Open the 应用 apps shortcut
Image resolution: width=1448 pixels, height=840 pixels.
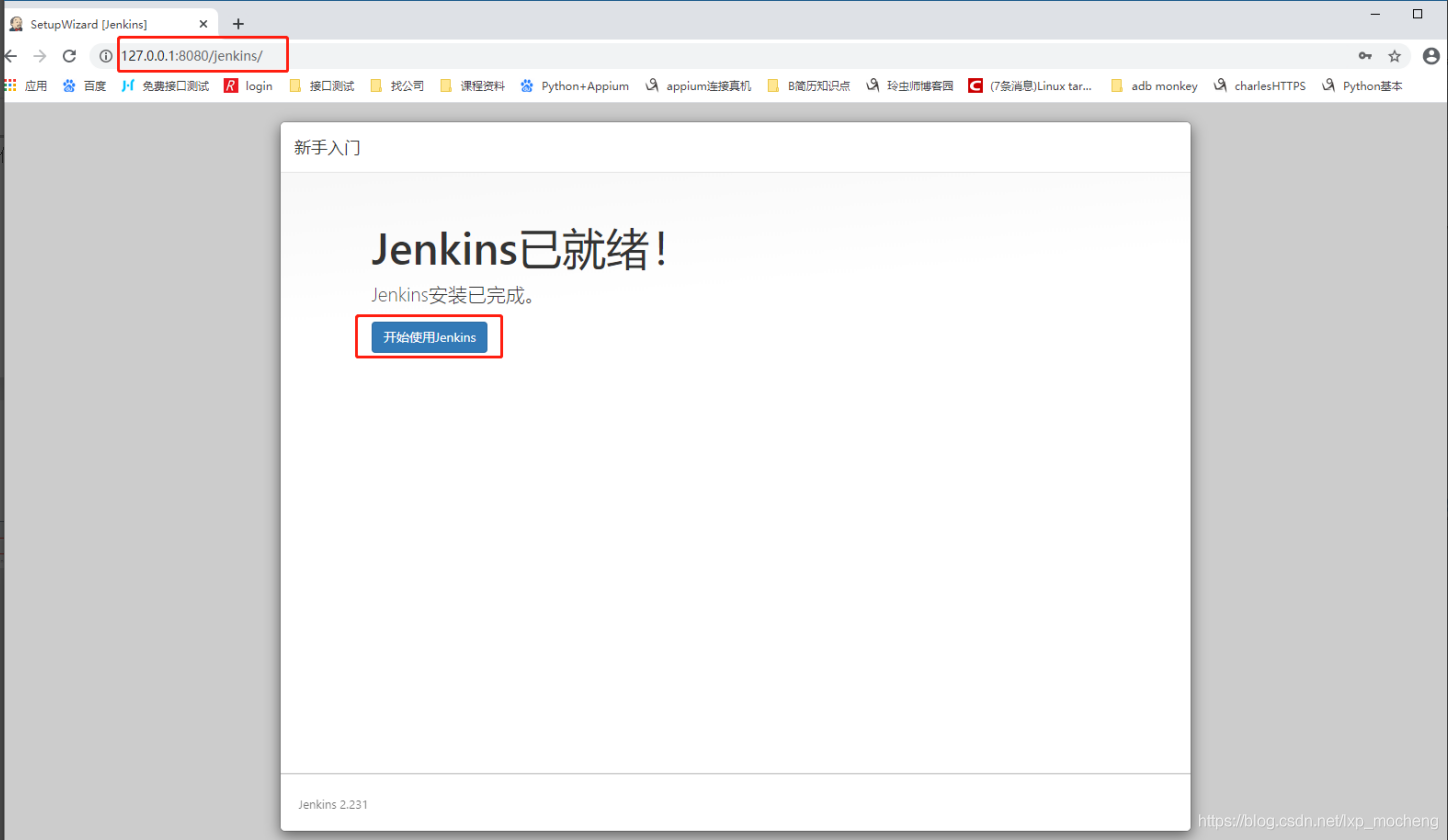coord(25,86)
